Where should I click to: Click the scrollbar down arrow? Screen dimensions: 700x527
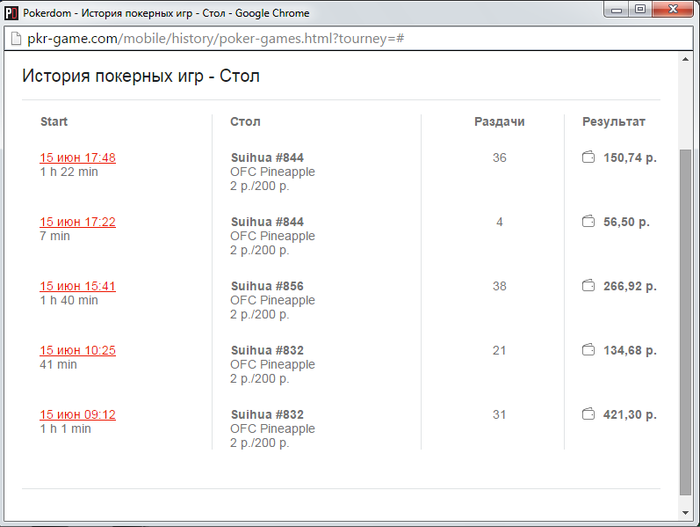tap(685, 513)
